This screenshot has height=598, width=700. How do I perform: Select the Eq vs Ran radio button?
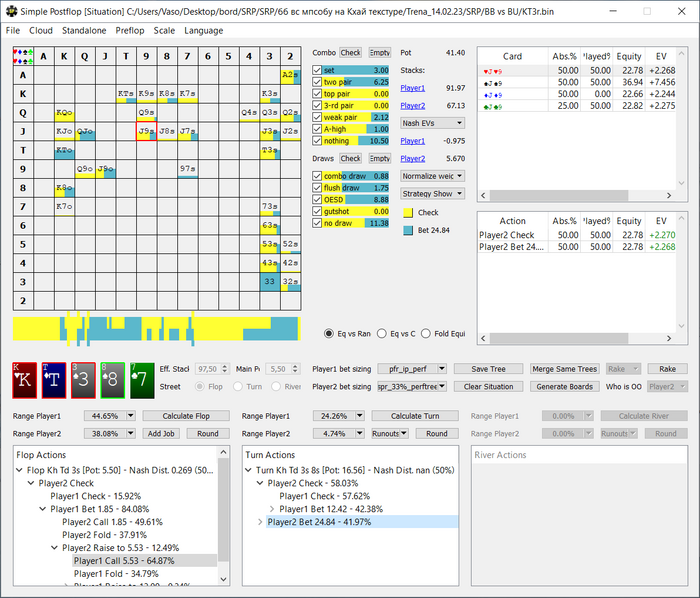pyautogui.click(x=330, y=333)
